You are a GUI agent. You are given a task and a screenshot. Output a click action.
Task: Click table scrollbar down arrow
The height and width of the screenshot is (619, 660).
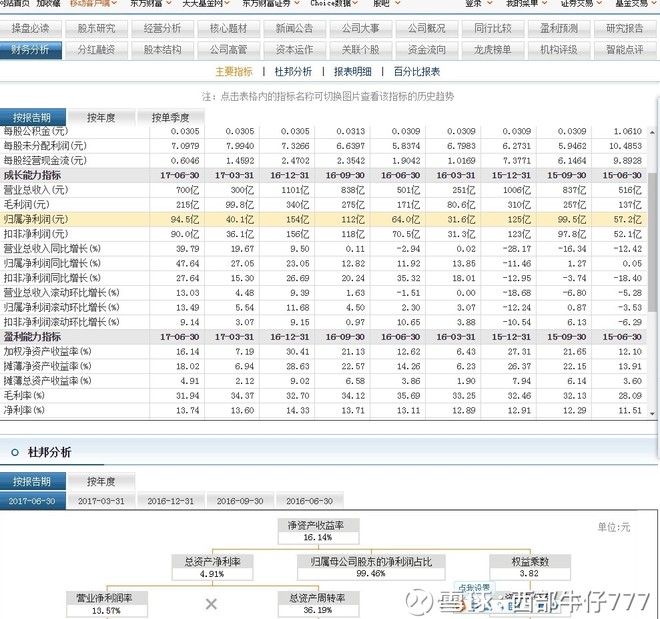(x=652, y=414)
